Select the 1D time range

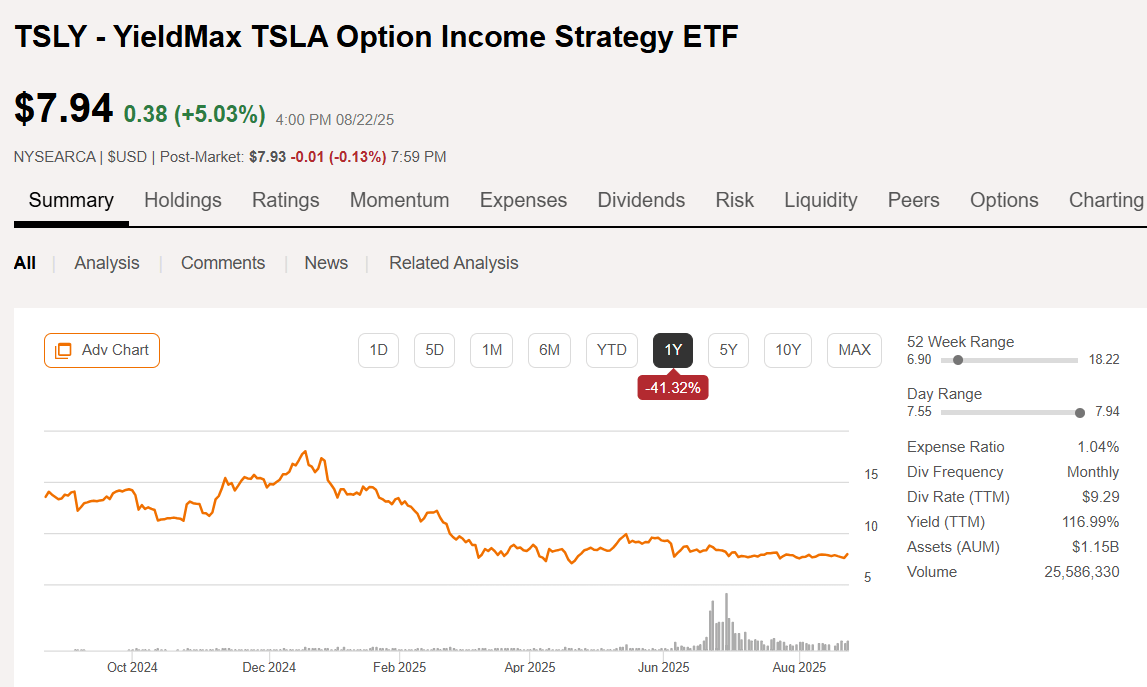pyautogui.click(x=378, y=350)
